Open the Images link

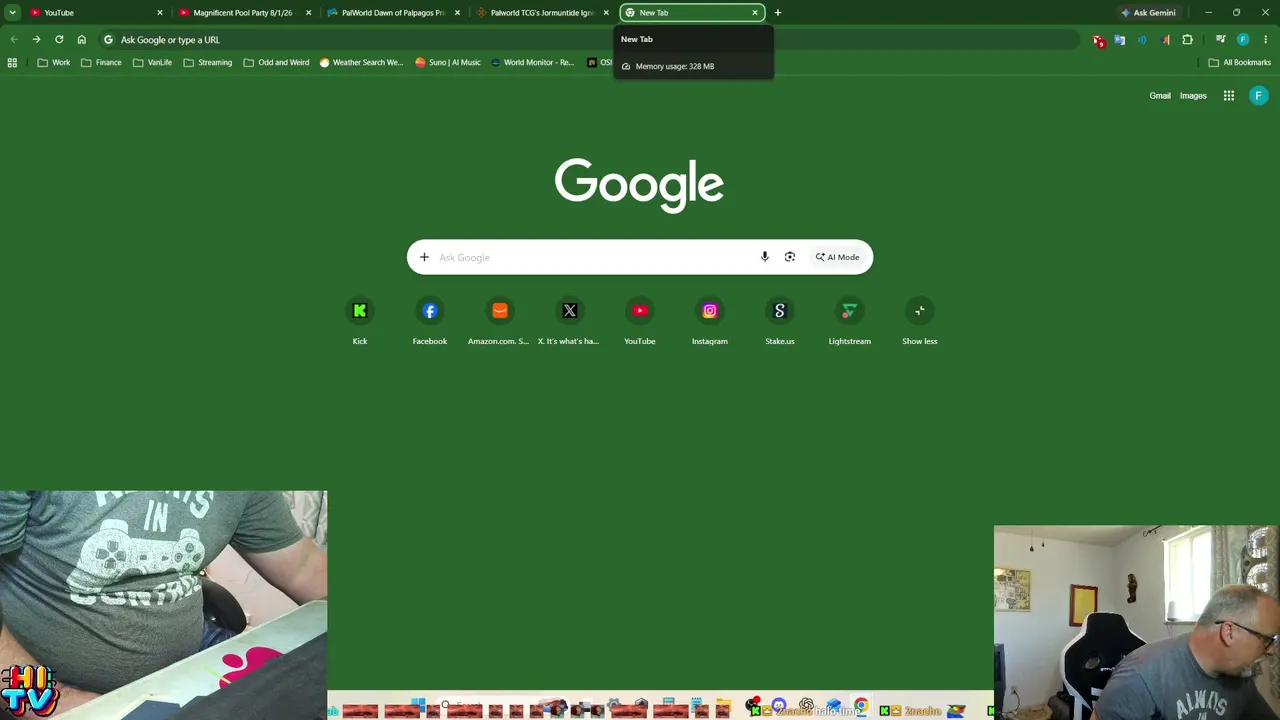point(1193,96)
